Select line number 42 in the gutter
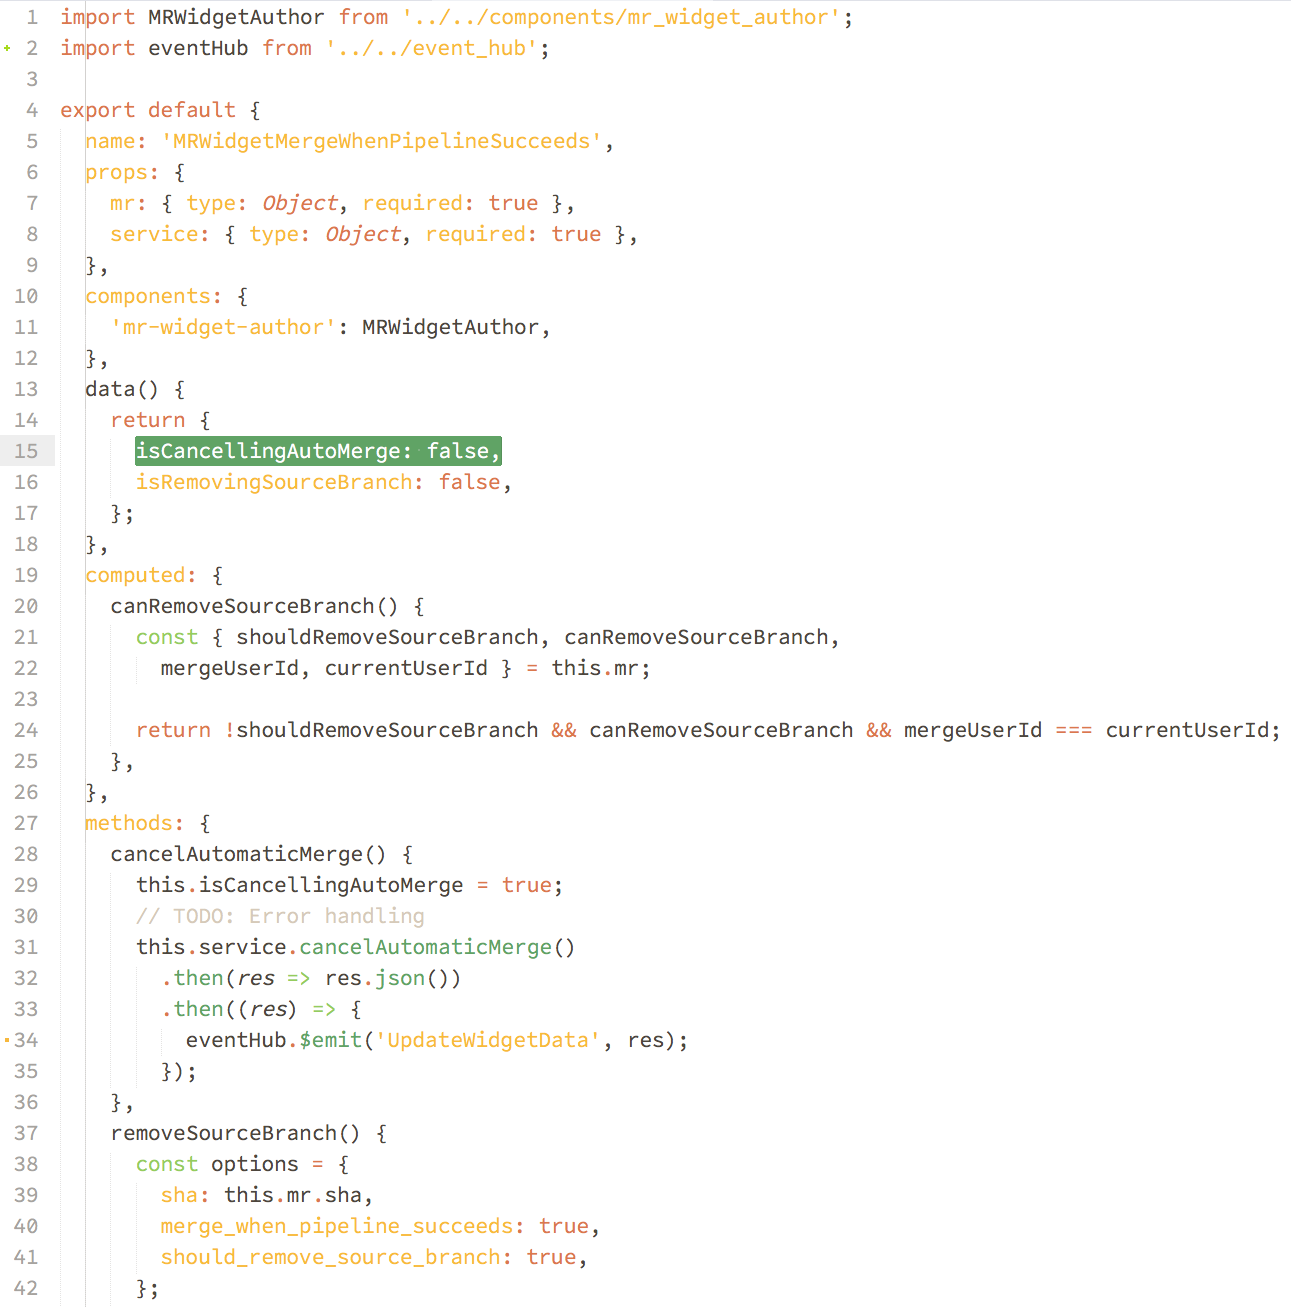This screenshot has height=1307, width=1291. coord(26,1288)
